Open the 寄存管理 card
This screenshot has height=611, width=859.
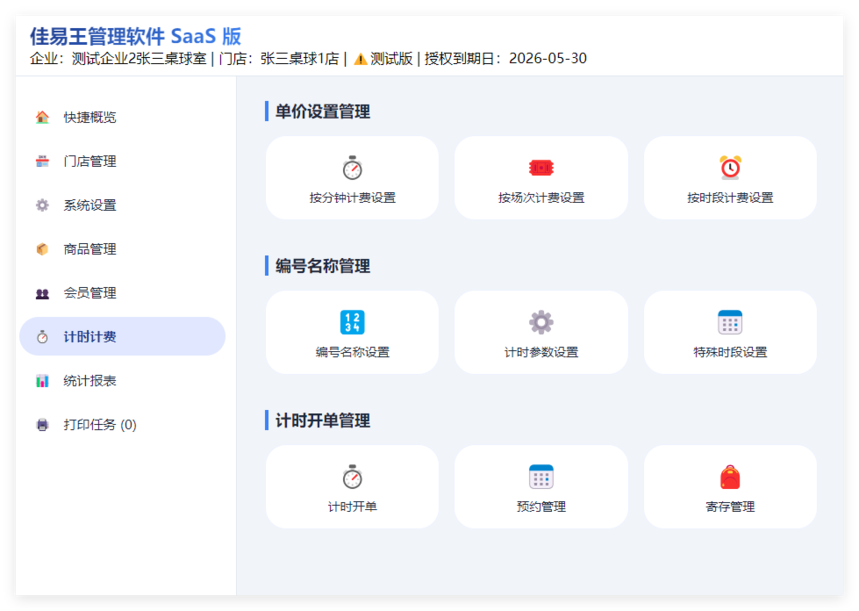(x=730, y=487)
